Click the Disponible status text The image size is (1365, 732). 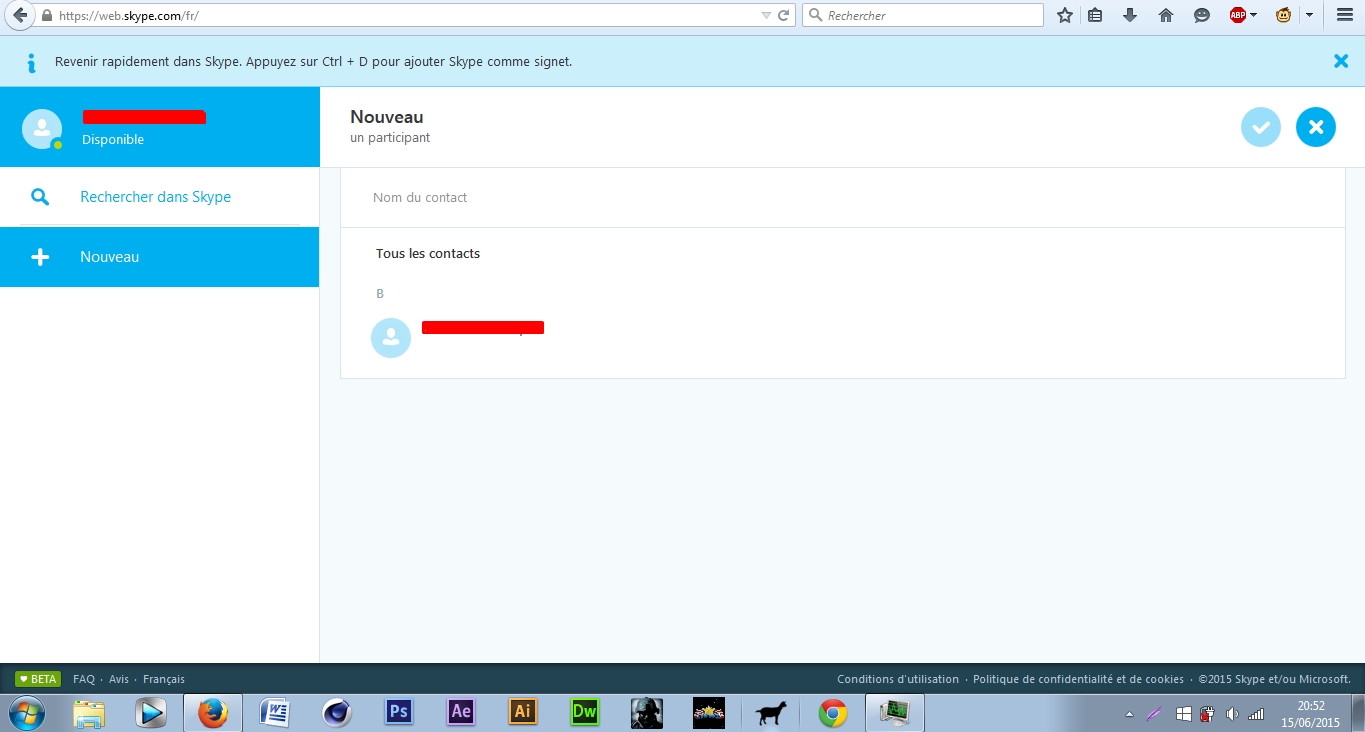pyautogui.click(x=113, y=140)
